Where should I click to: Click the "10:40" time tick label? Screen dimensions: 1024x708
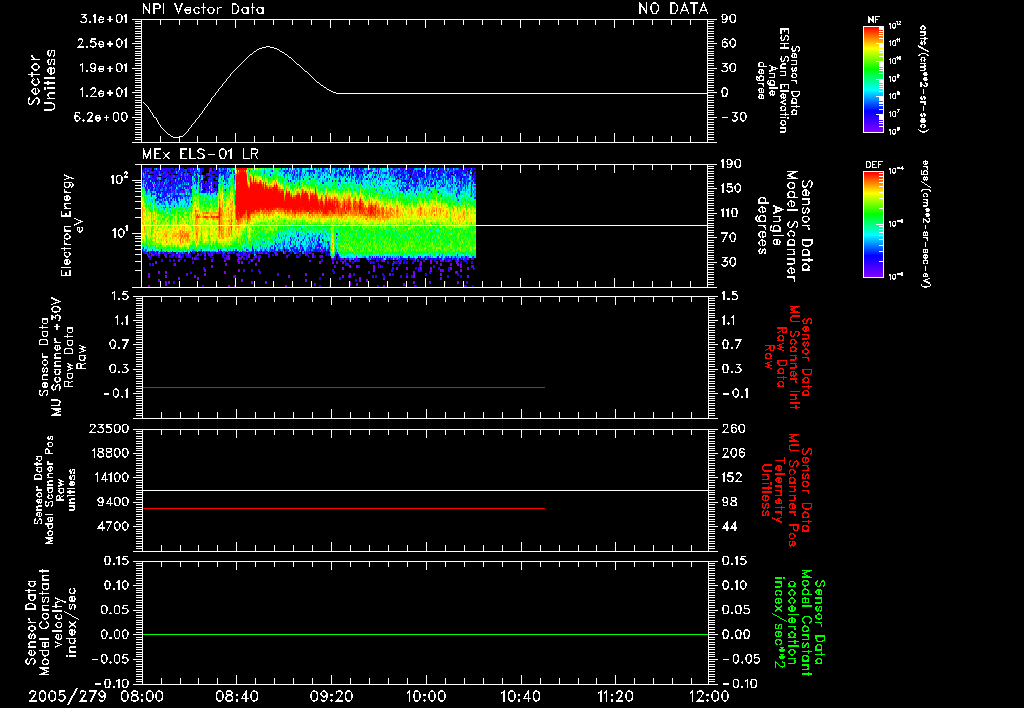coord(520,696)
